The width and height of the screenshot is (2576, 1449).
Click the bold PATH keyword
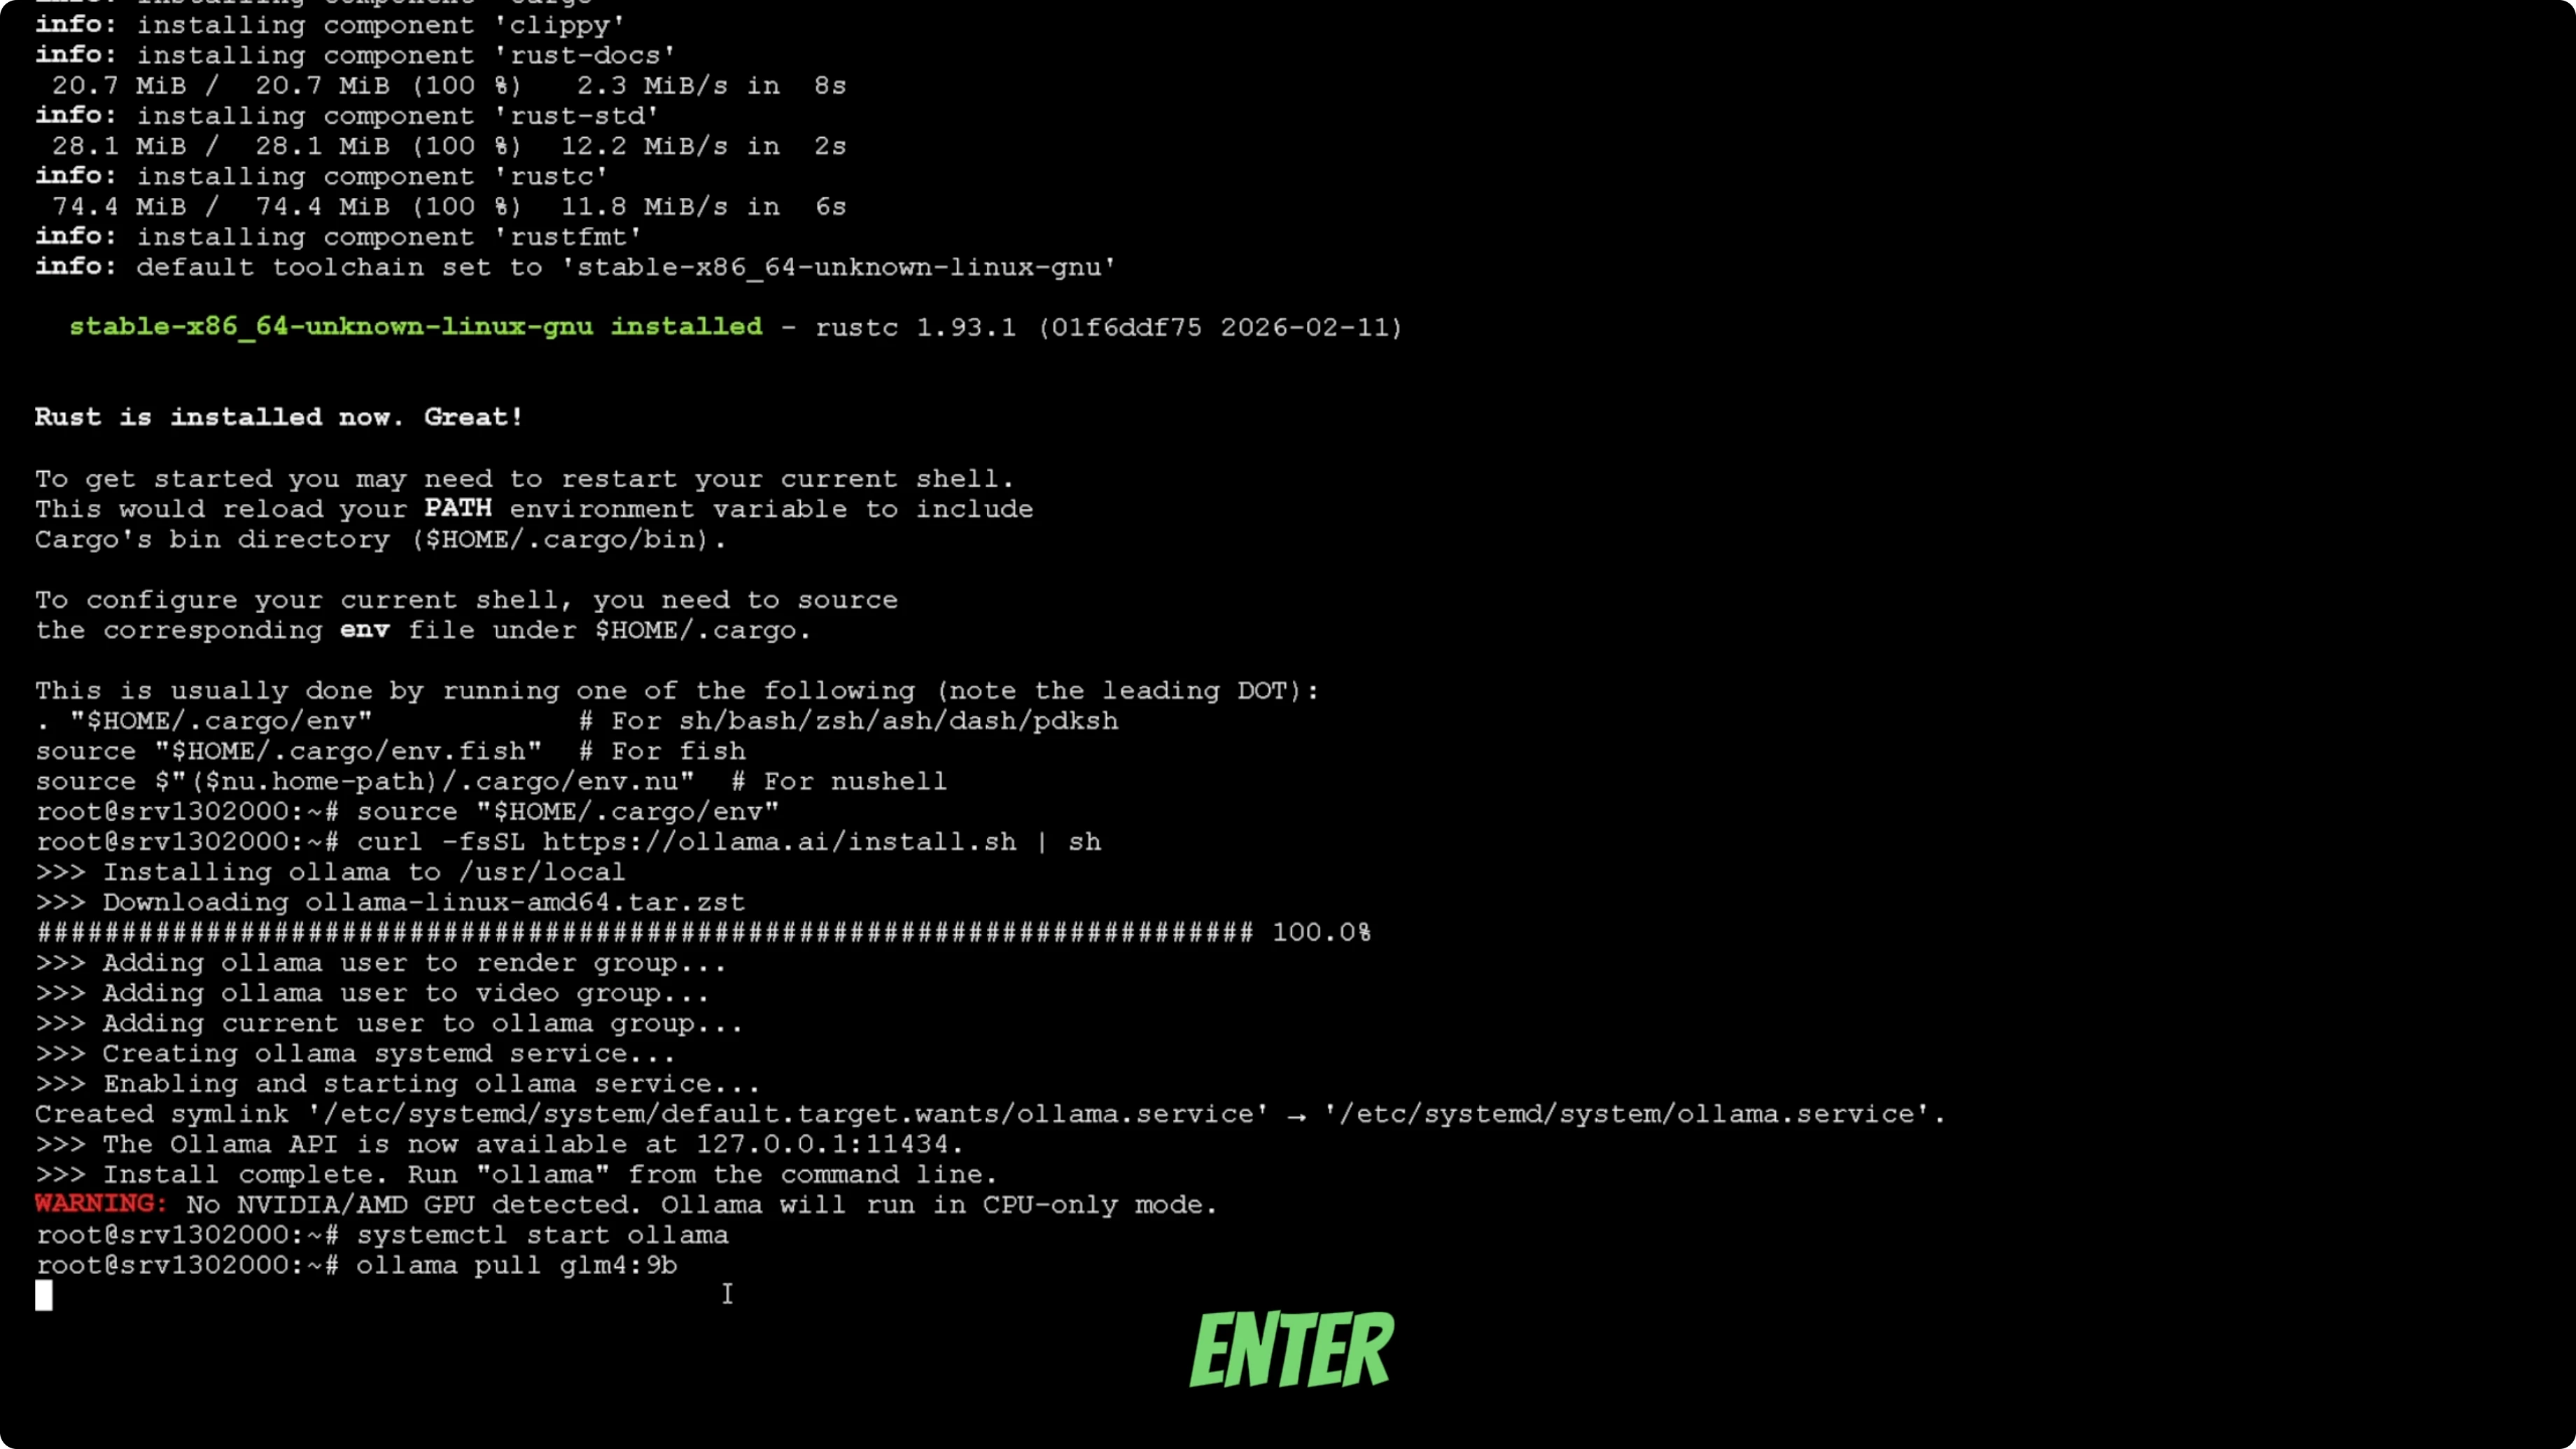click(458, 508)
